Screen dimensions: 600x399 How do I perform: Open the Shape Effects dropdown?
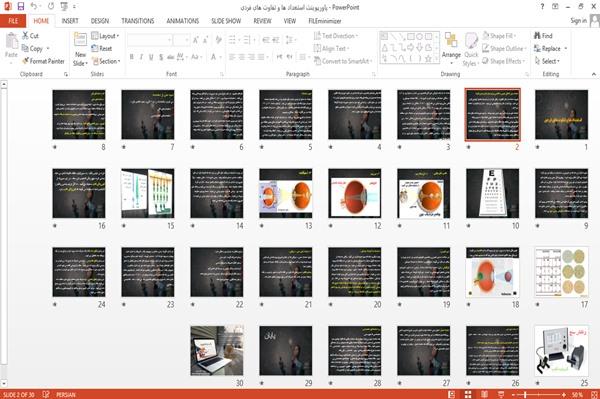coord(503,61)
